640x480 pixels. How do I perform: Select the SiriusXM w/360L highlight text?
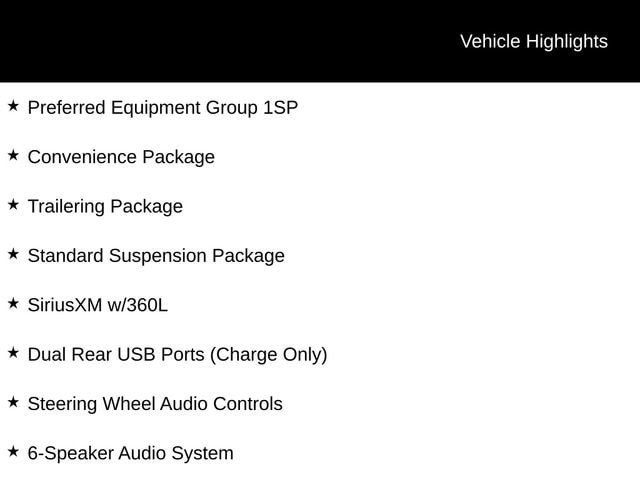[98, 305]
